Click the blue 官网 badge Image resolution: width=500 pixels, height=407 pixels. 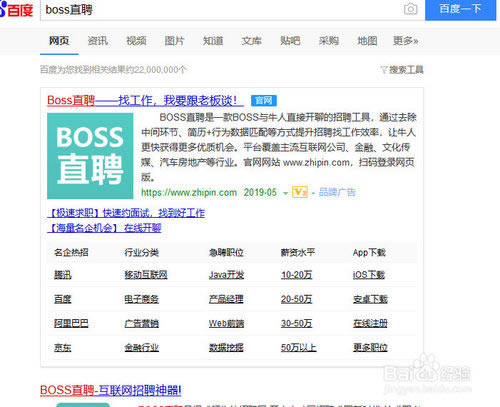tap(264, 101)
